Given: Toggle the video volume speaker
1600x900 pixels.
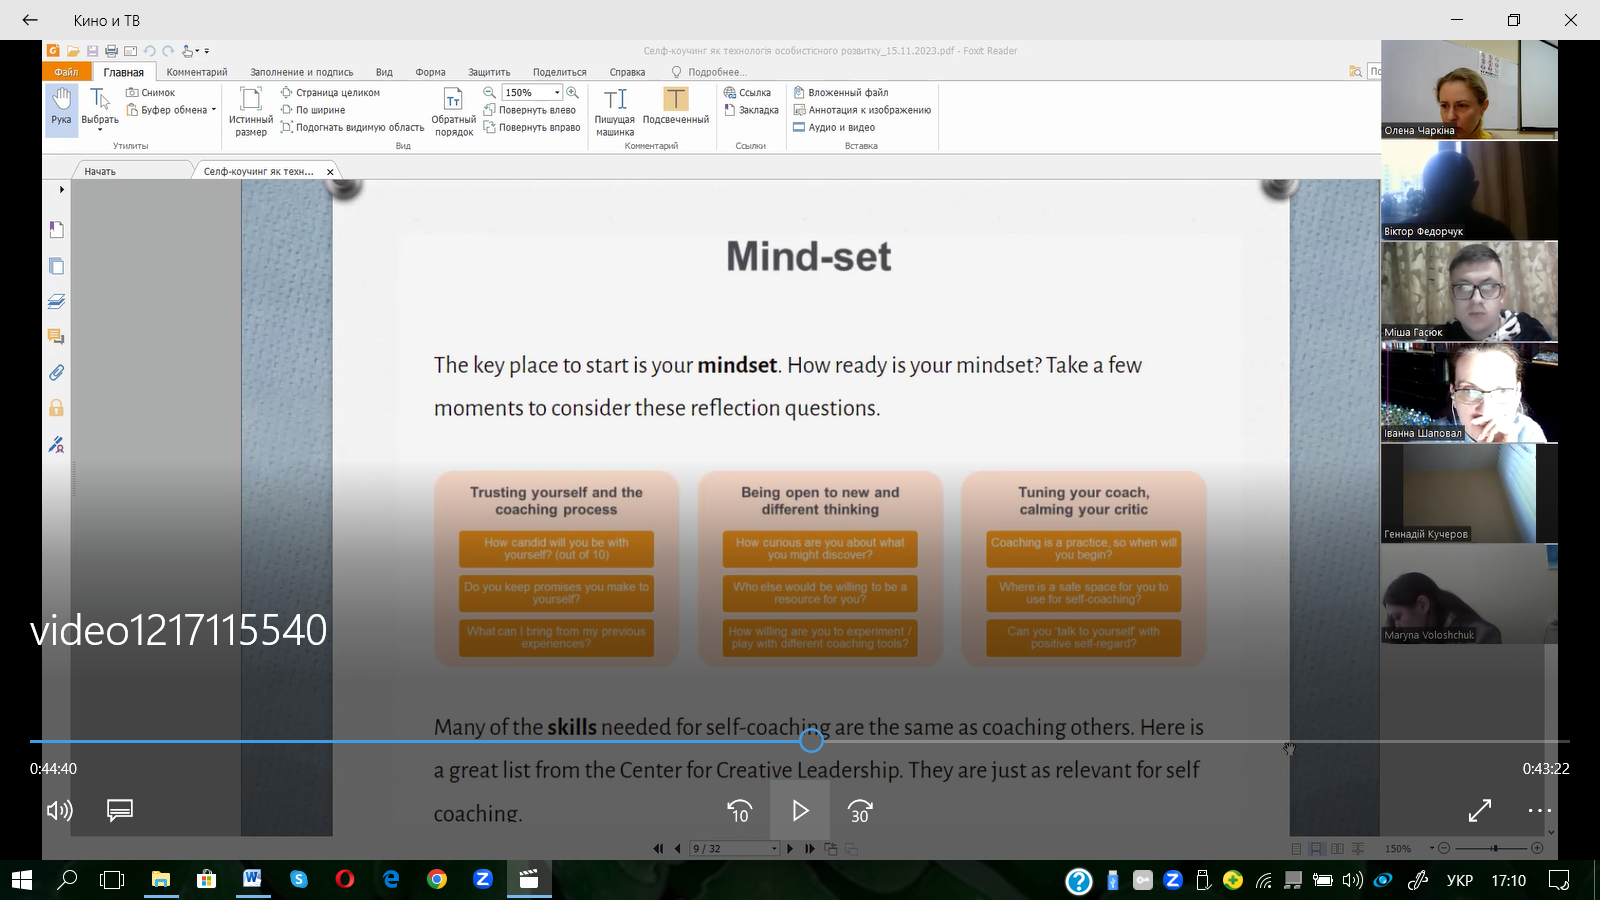Looking at the screenshot, I should point(59,810).
